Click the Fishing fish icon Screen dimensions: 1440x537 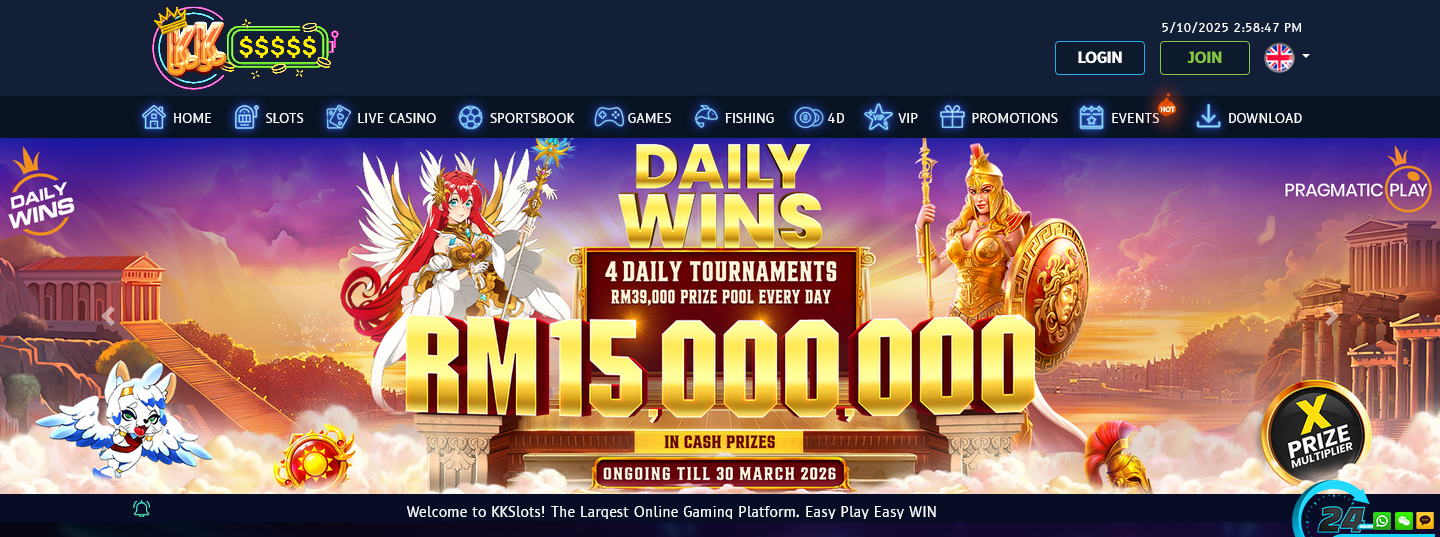coord(706,117)
